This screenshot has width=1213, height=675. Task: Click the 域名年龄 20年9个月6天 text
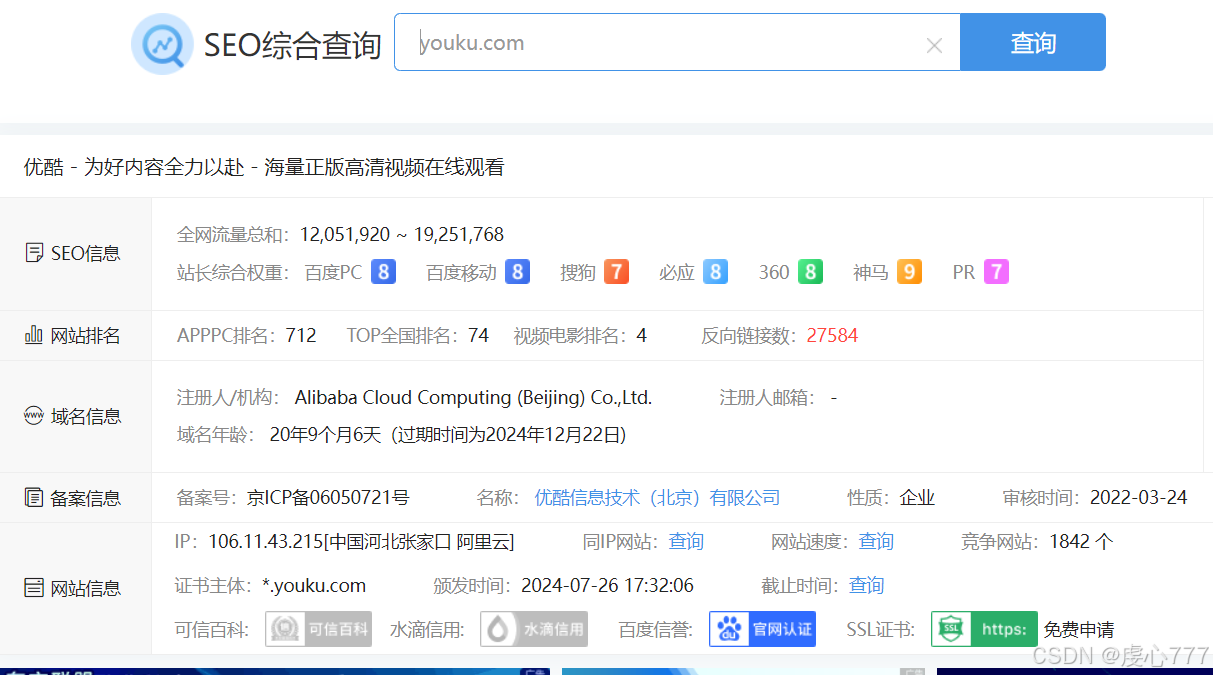click(326, 435)
